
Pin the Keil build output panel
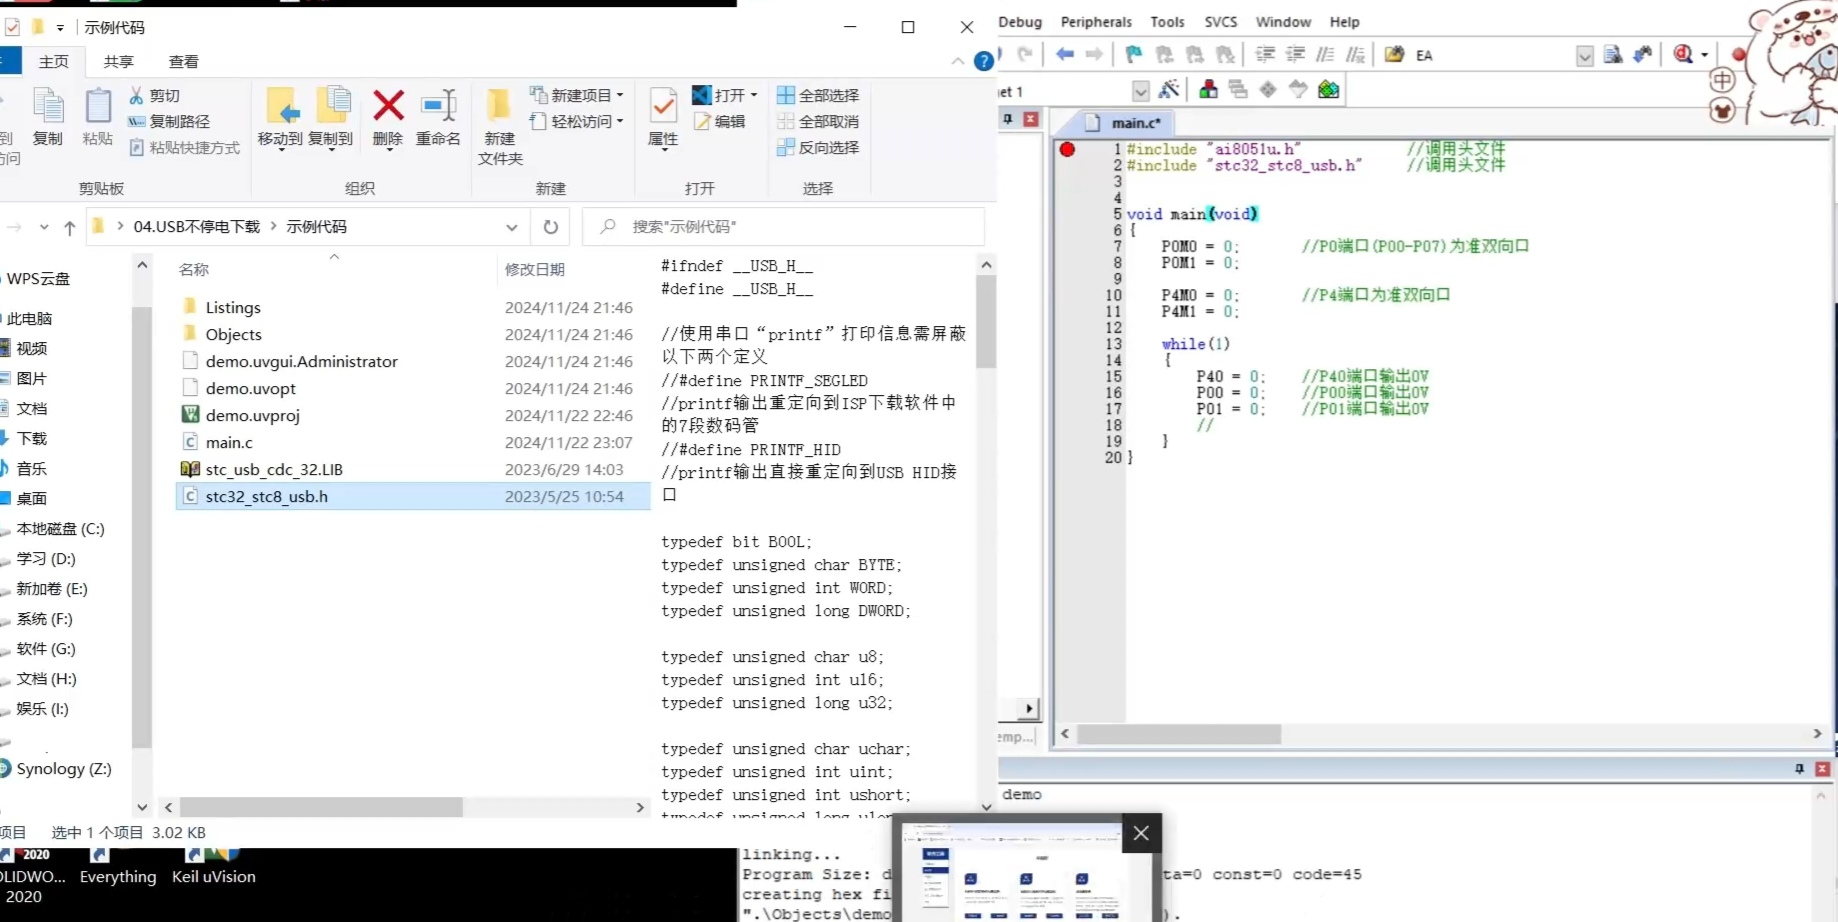click(1799, 769)
